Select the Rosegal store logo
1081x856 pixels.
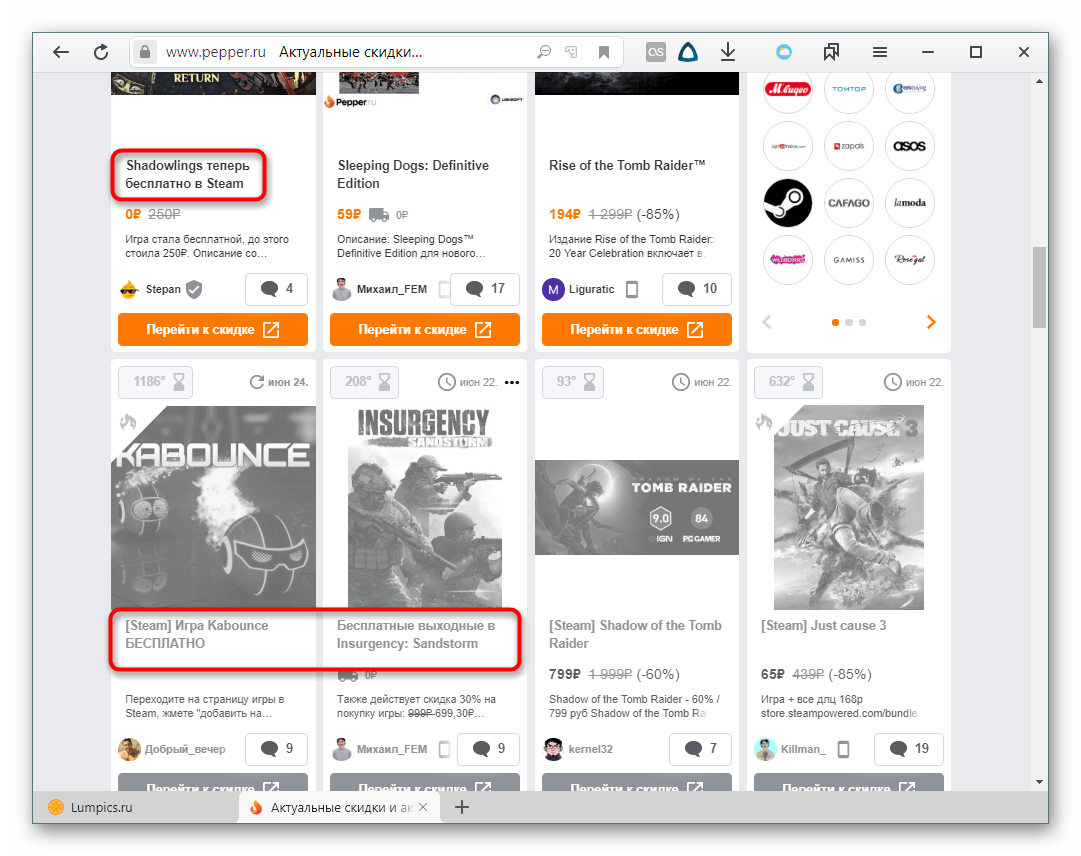pos(909,260)
